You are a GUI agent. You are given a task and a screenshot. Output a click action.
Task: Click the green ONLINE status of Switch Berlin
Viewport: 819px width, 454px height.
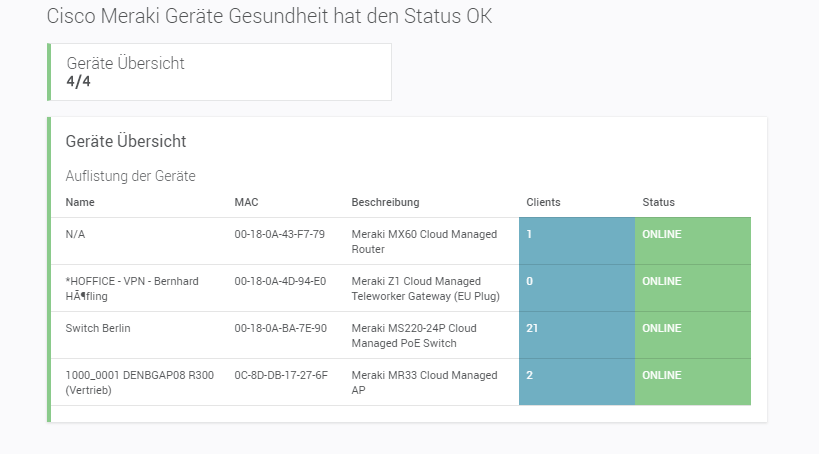pyautogui.click(x=692, y=335)
